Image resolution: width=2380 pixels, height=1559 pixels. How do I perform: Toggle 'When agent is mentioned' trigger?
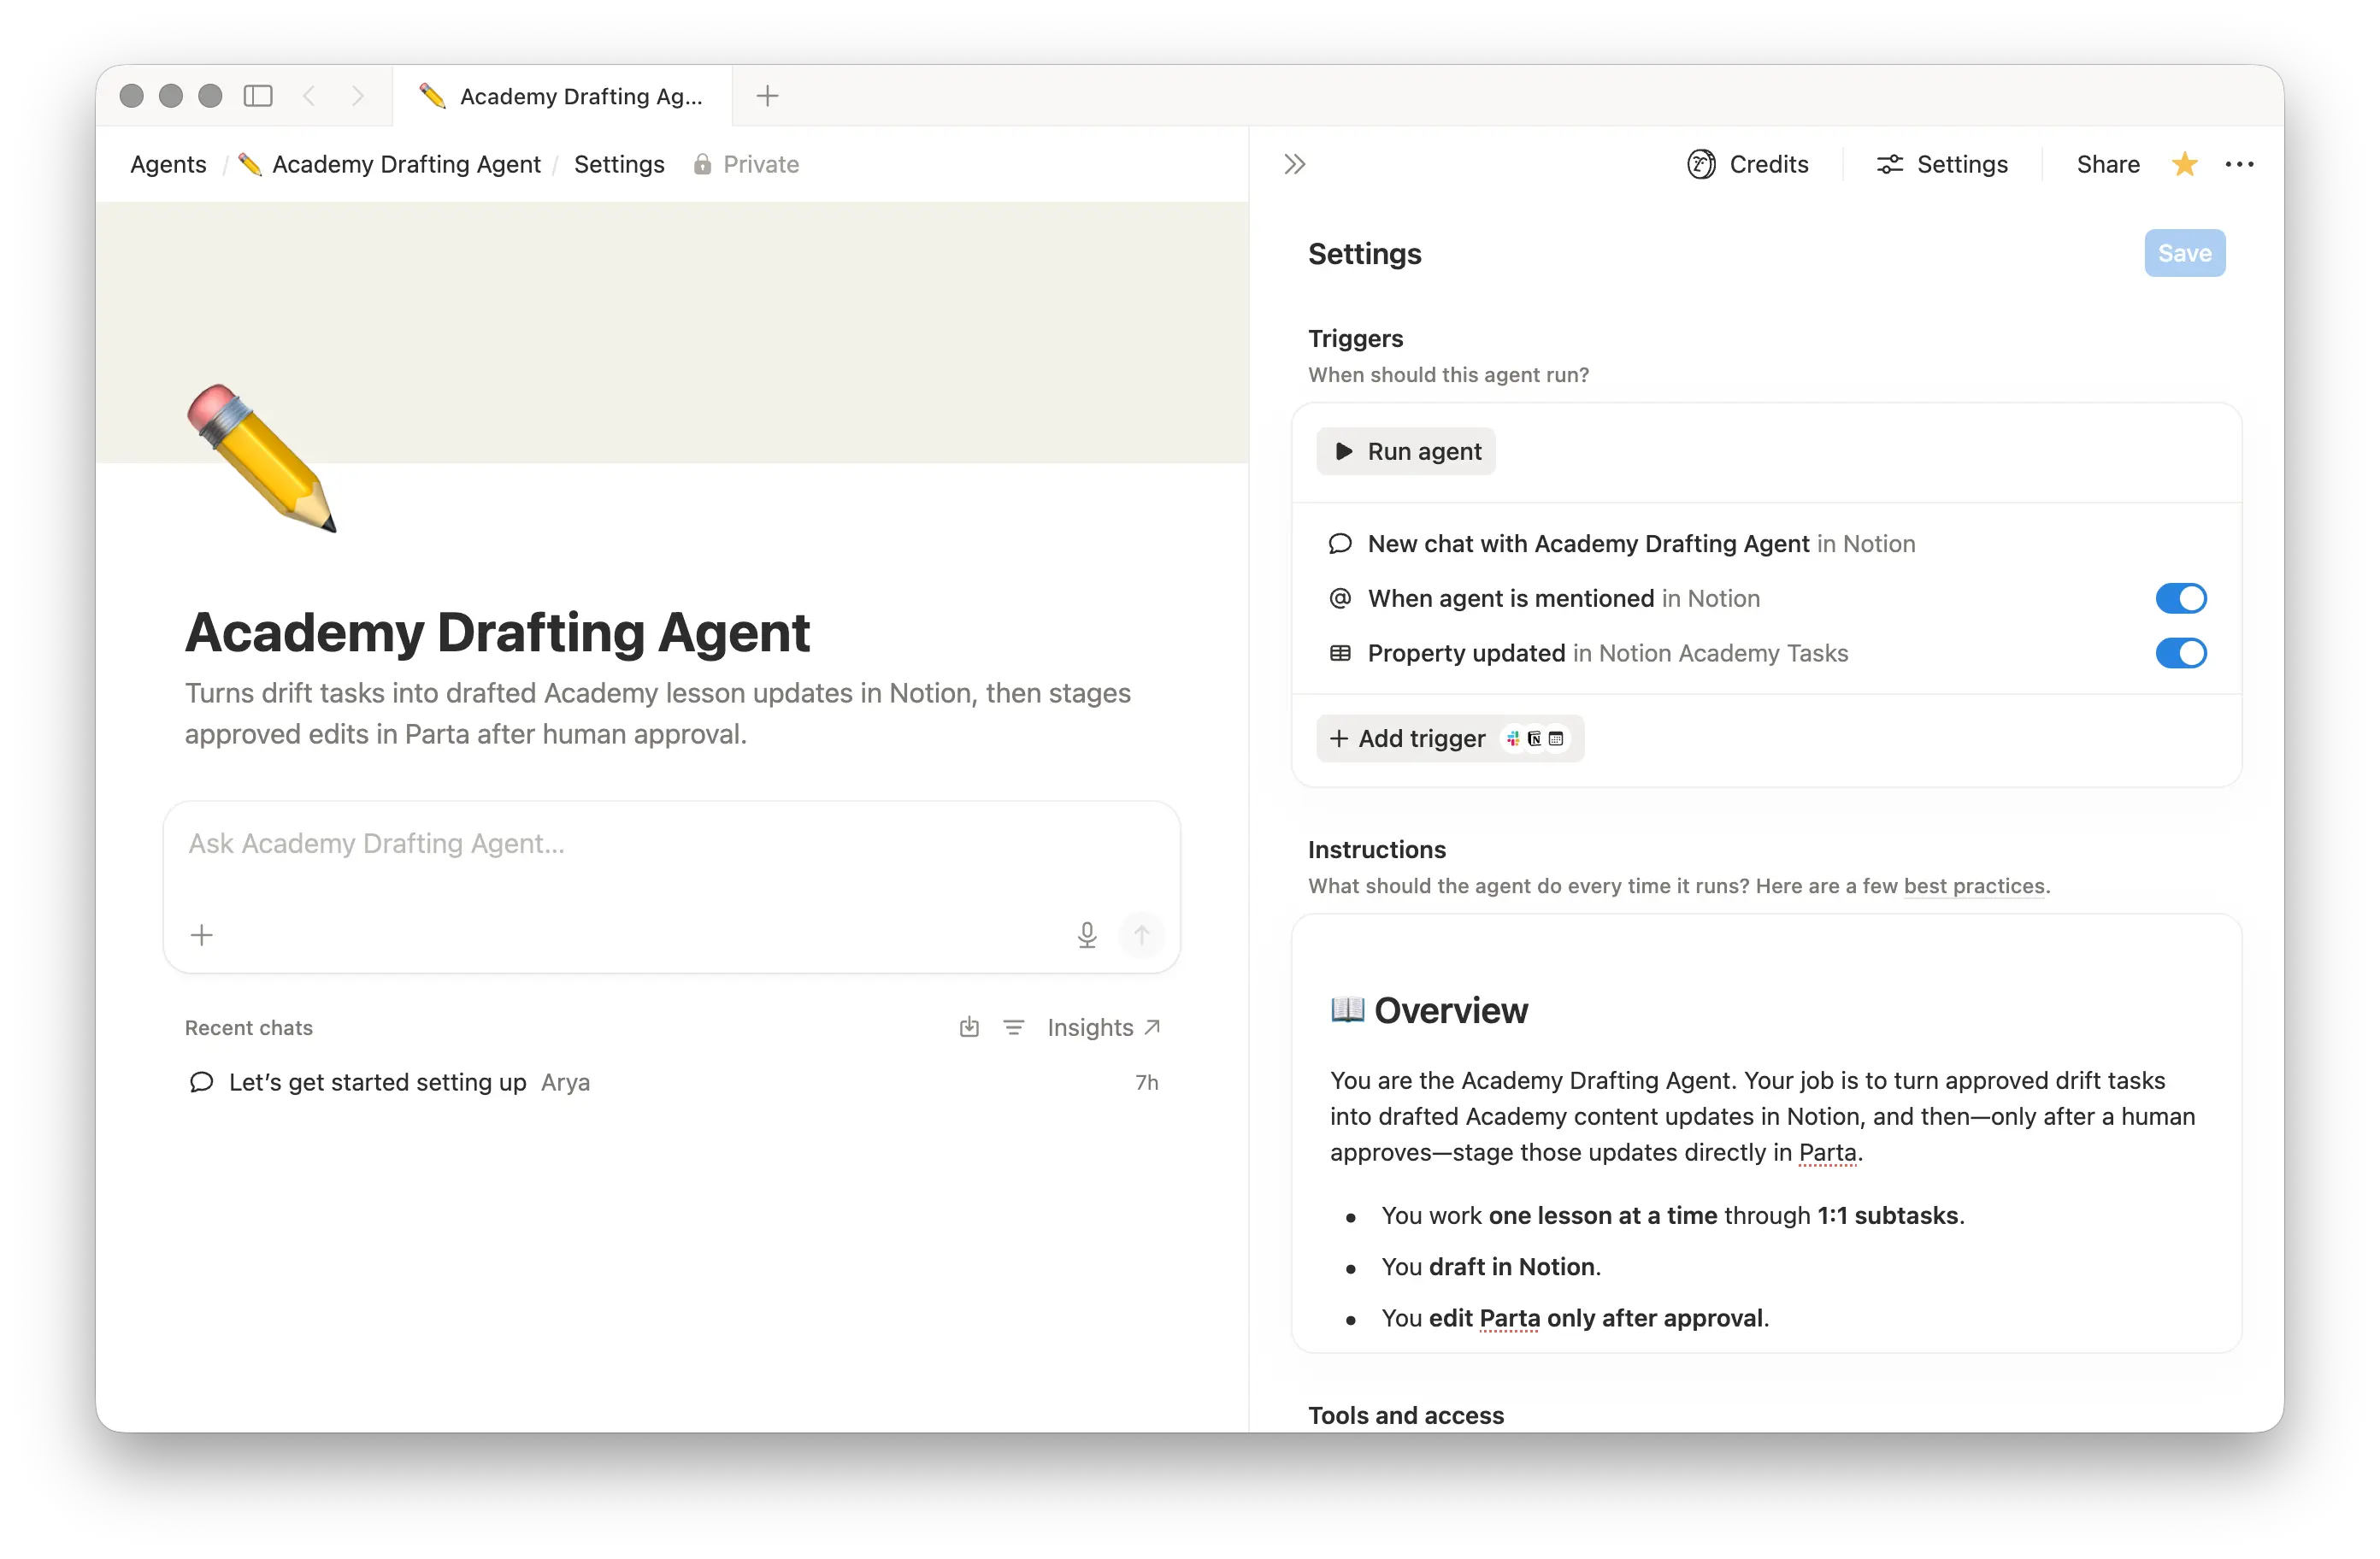coord(2180,598)
